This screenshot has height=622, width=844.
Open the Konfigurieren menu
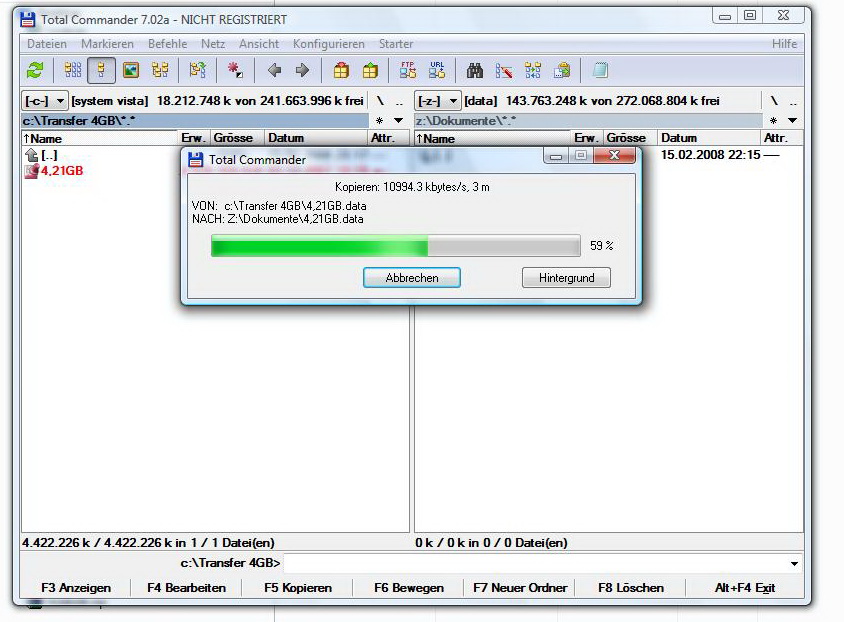click(328, 44)
